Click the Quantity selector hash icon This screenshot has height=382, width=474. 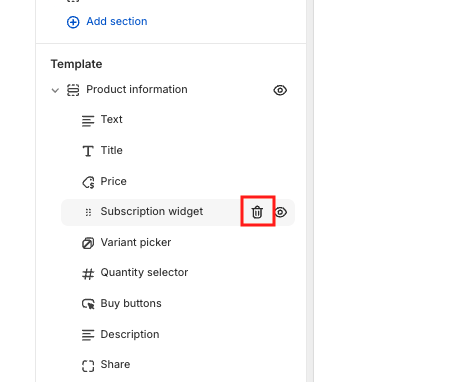click(88, 274)
